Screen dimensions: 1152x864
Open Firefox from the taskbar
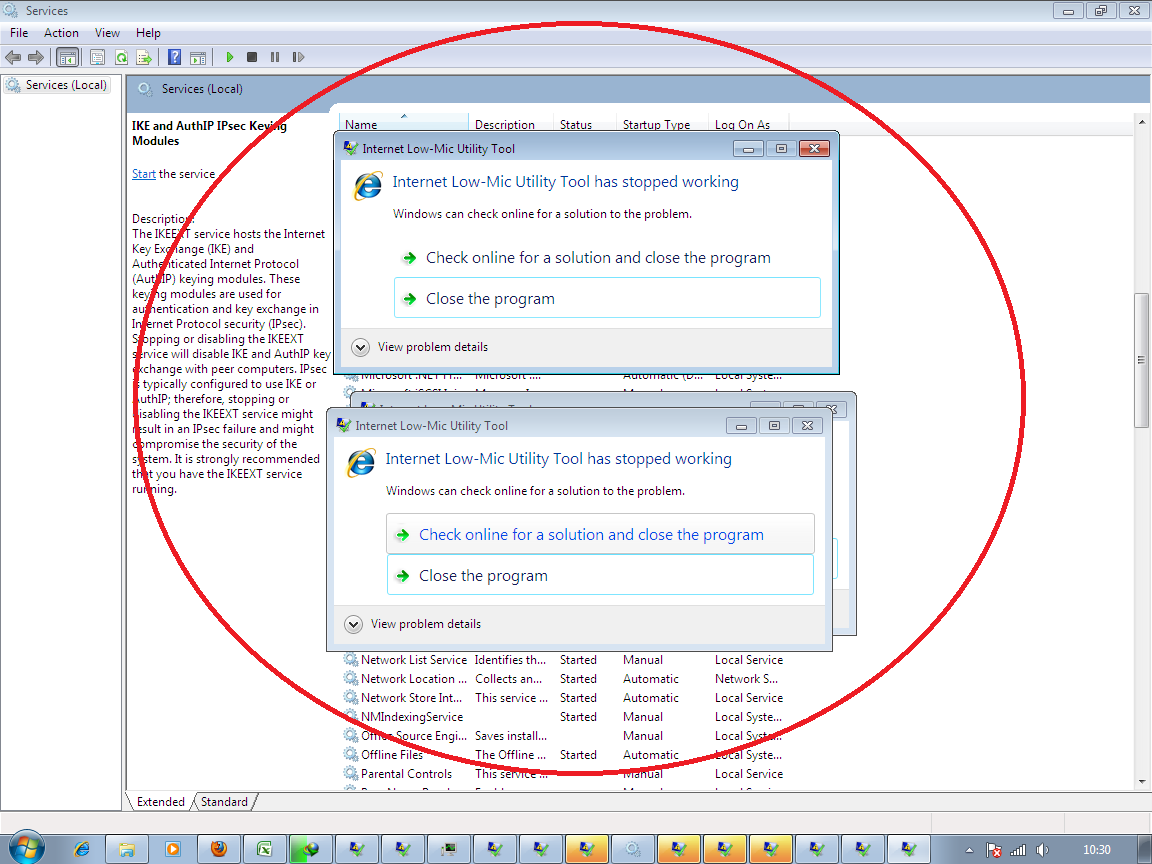(x=218, y=849)
